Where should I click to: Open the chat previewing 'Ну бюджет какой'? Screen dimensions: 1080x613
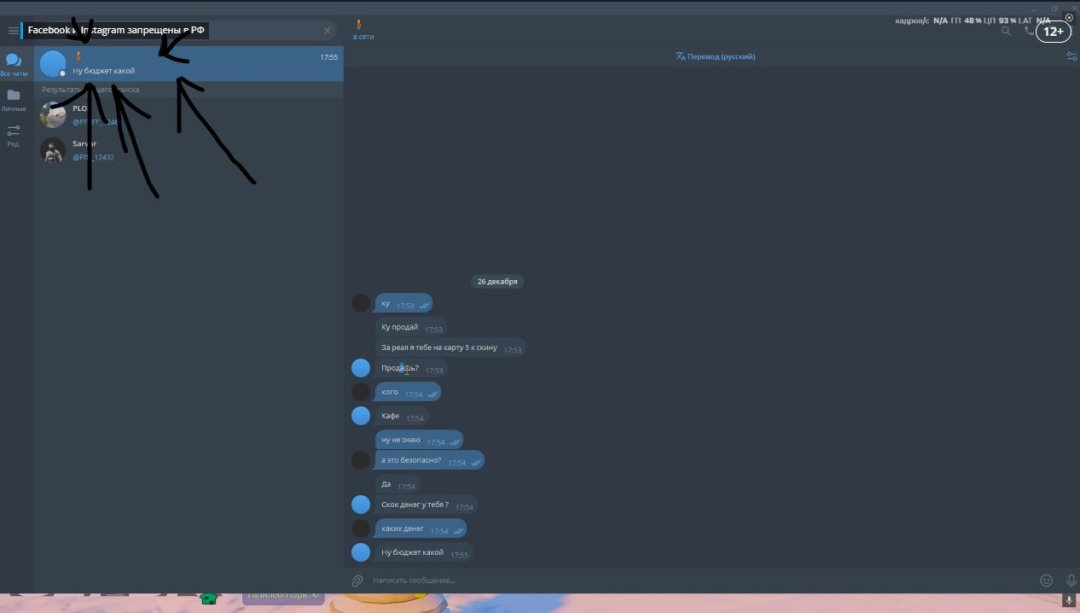tap(190, 64)
